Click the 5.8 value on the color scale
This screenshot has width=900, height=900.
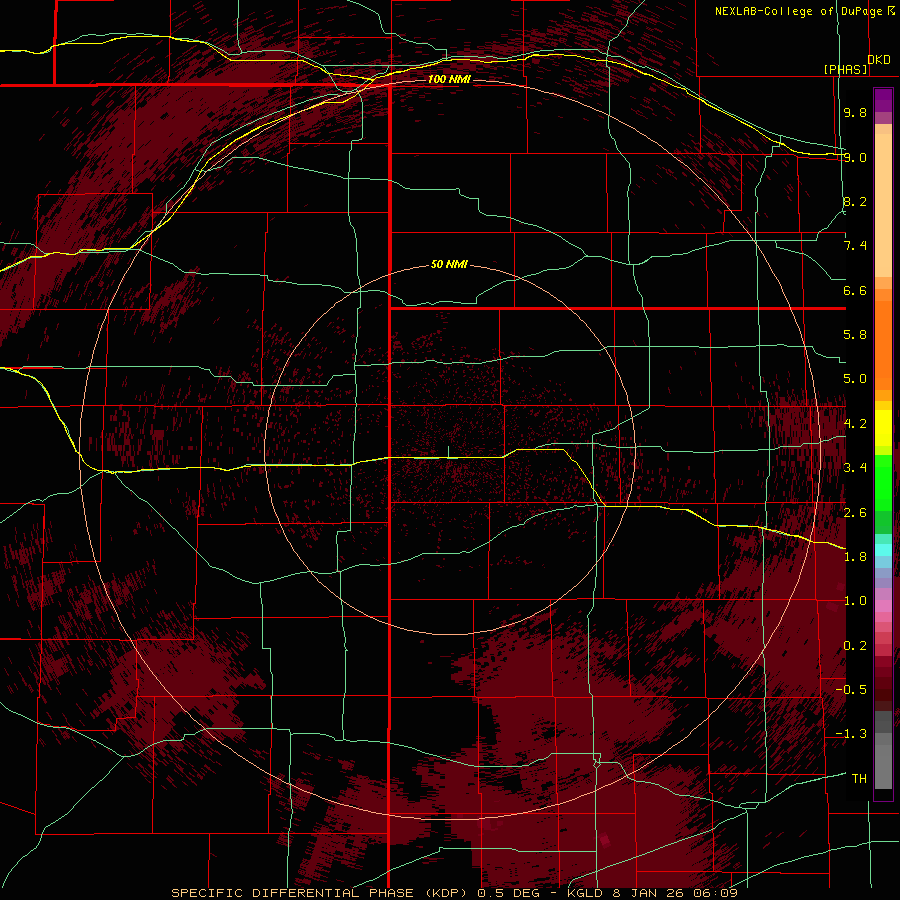tap(855, 335)
